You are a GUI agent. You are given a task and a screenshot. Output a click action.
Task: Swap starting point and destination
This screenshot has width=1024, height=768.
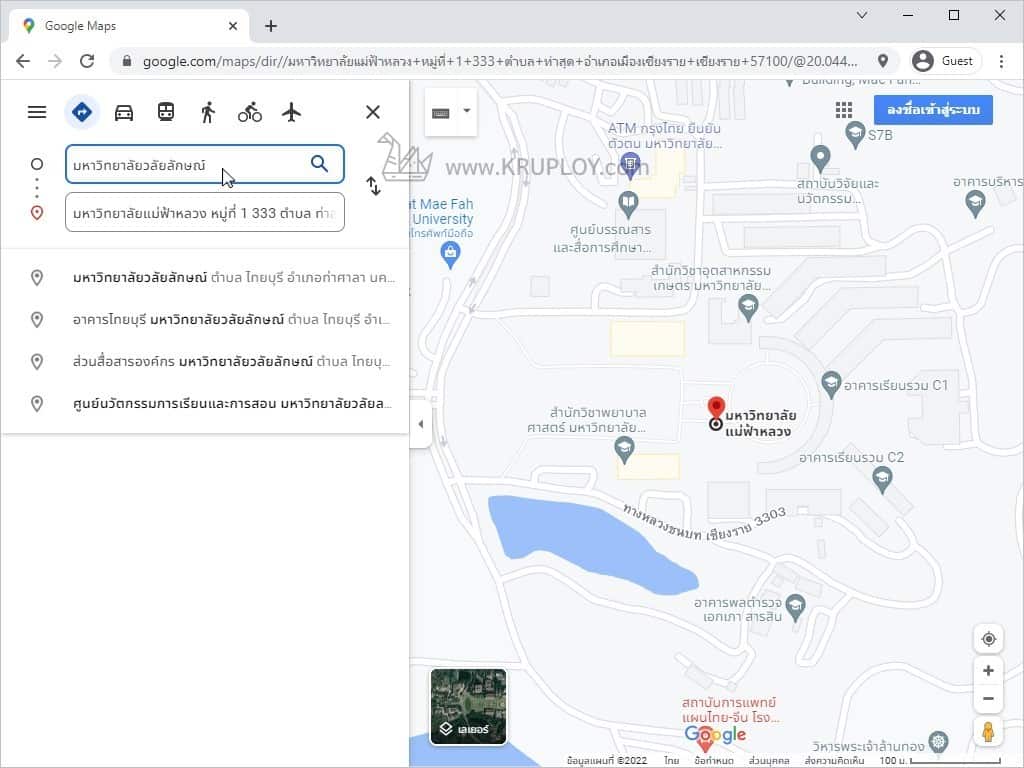tap(374, 186)
